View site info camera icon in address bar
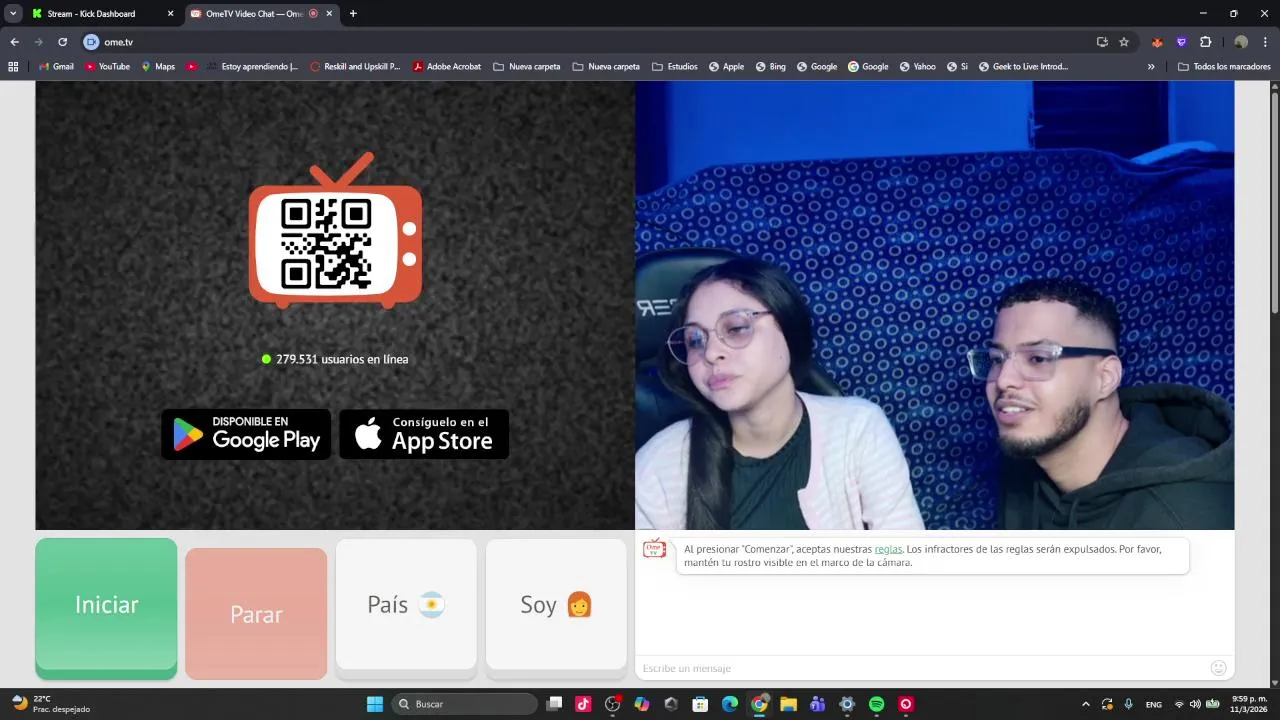This screenshot has width=1280, height=720. (91, 42)
